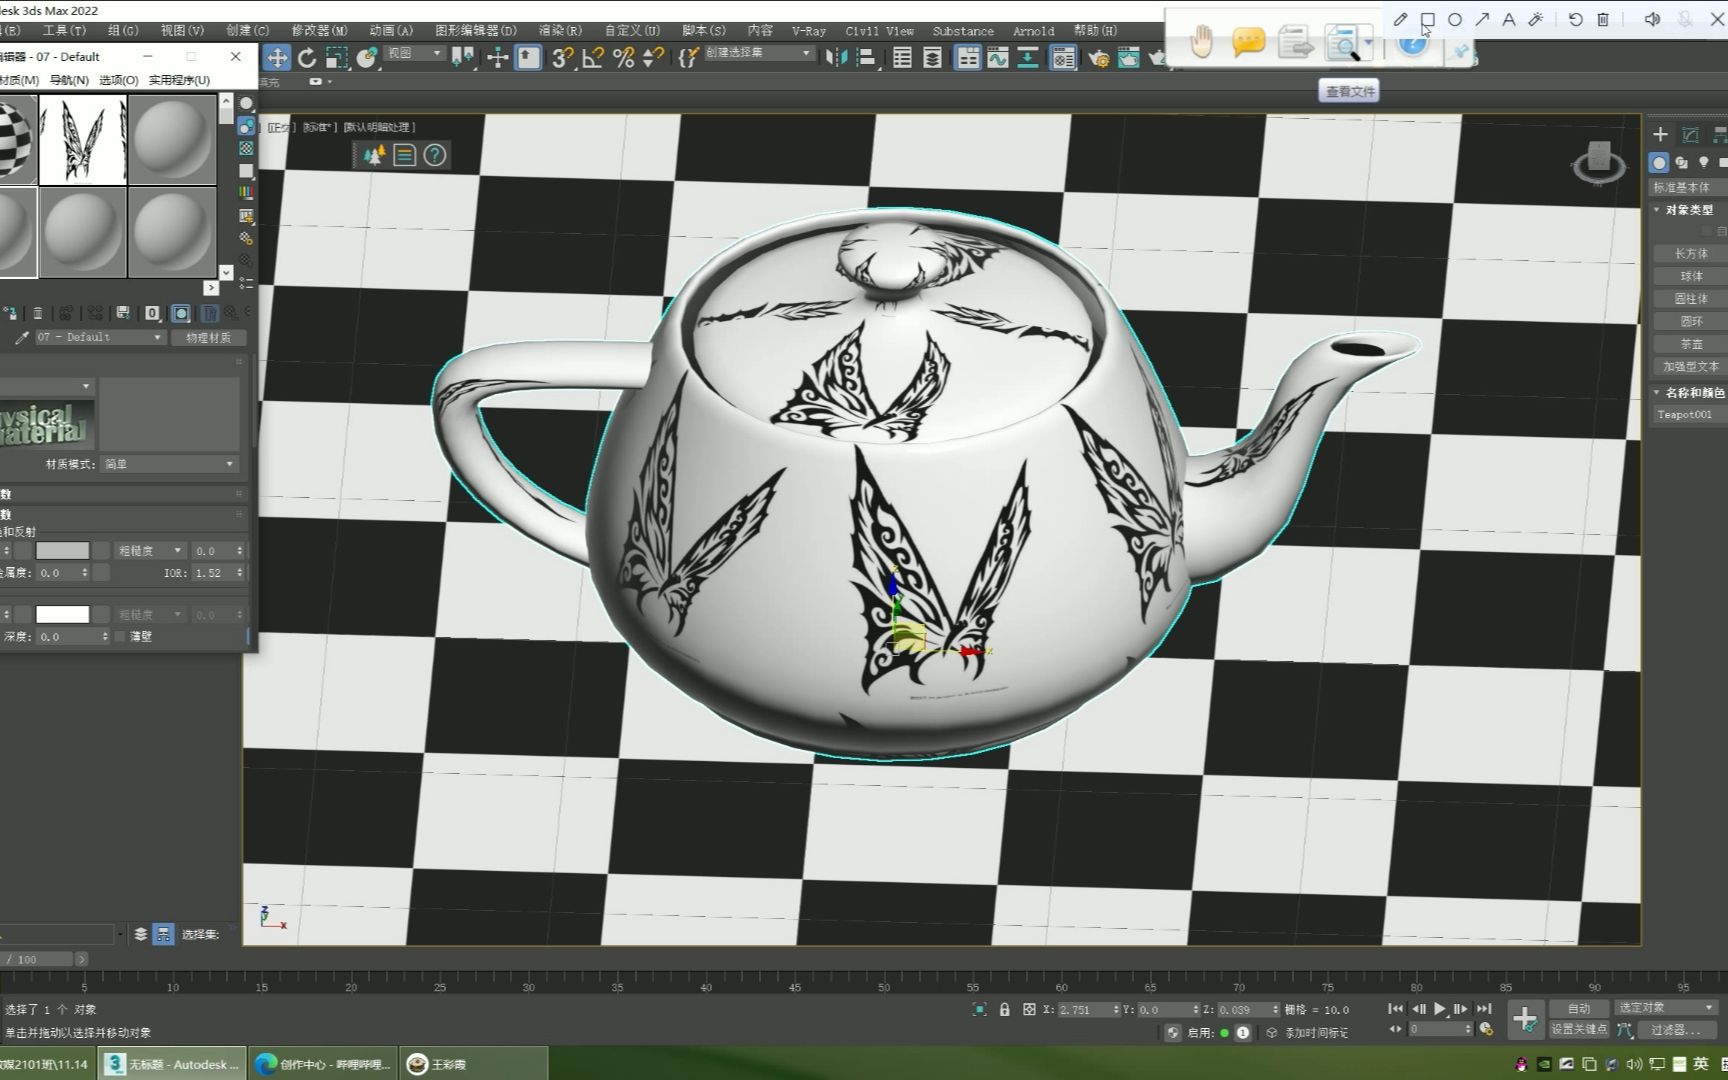Toggle Auto Key button (自动)
This screenshot has width=1728, height=1080.
[1579, 1008]
